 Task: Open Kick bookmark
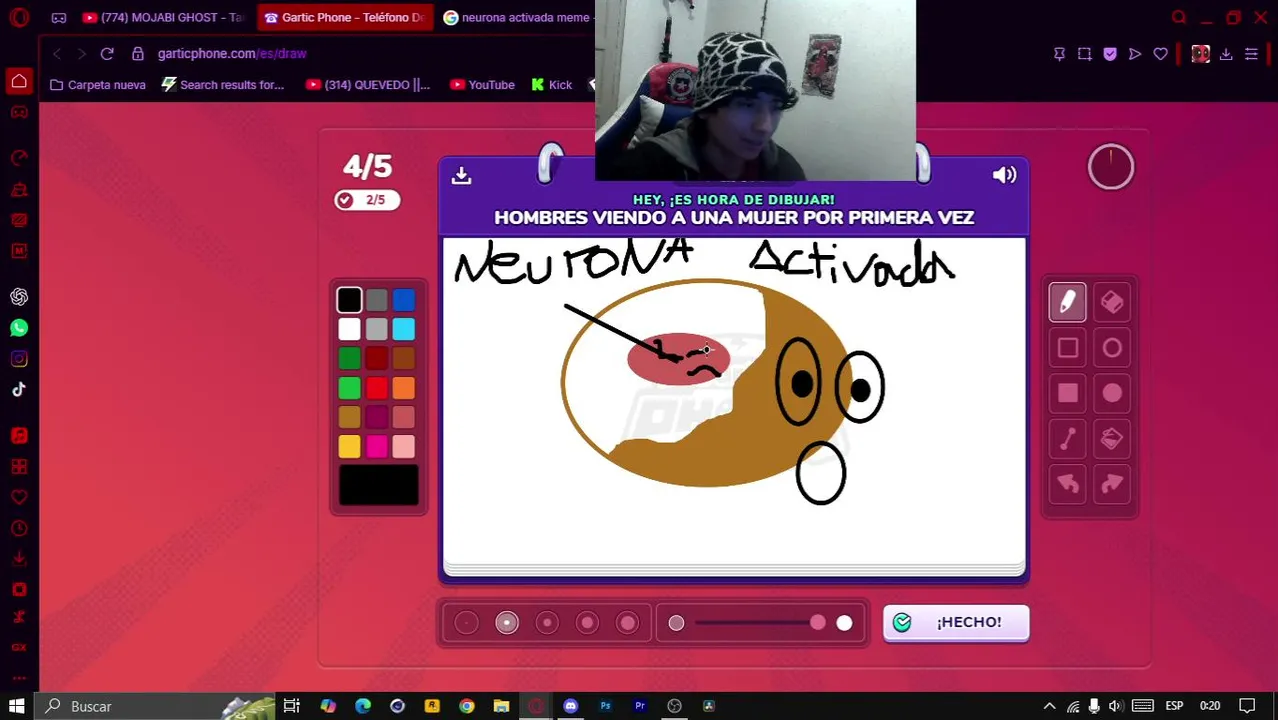coord(552,85)
